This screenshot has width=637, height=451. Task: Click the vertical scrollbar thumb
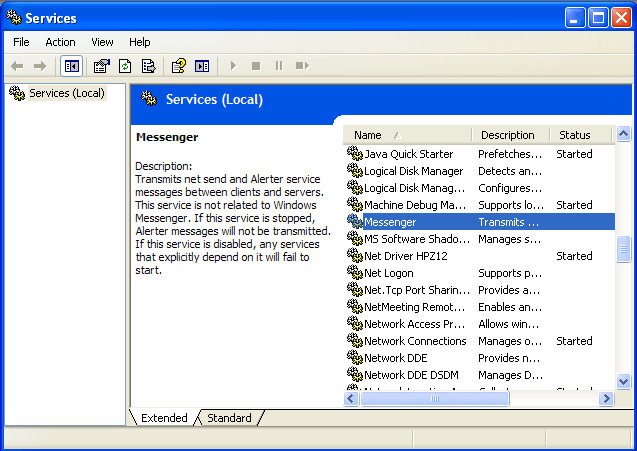tap(624, 247)
